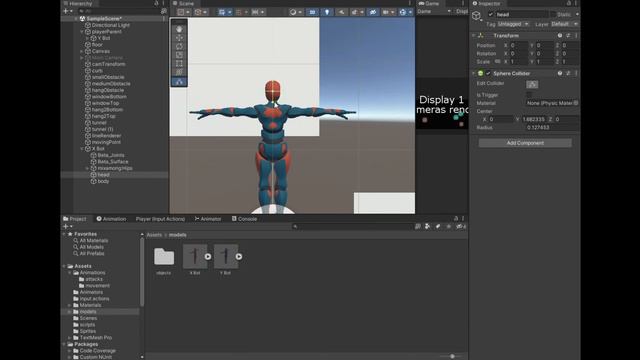
Task: Select the Scale tool in Scene
Action: pyautogui.click(x=179, y=55)
